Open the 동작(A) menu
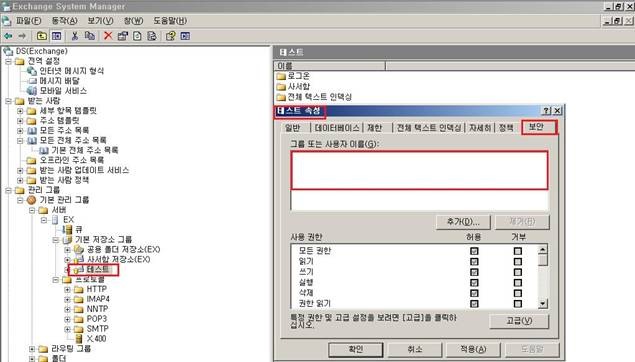 click(64, 21)
